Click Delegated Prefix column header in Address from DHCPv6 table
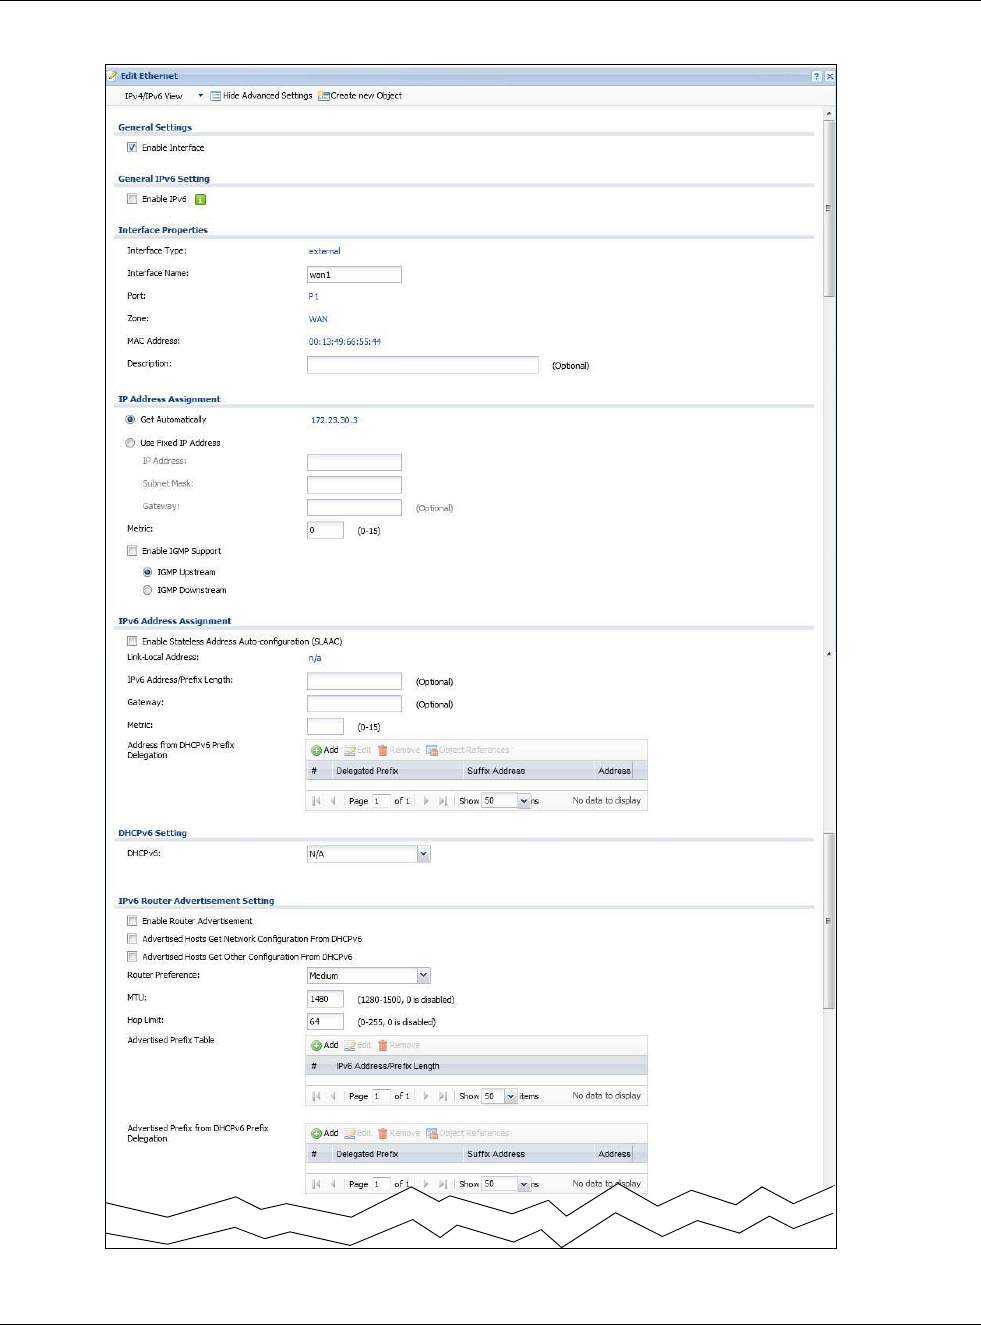981x1325 pixels. (367, 771)
